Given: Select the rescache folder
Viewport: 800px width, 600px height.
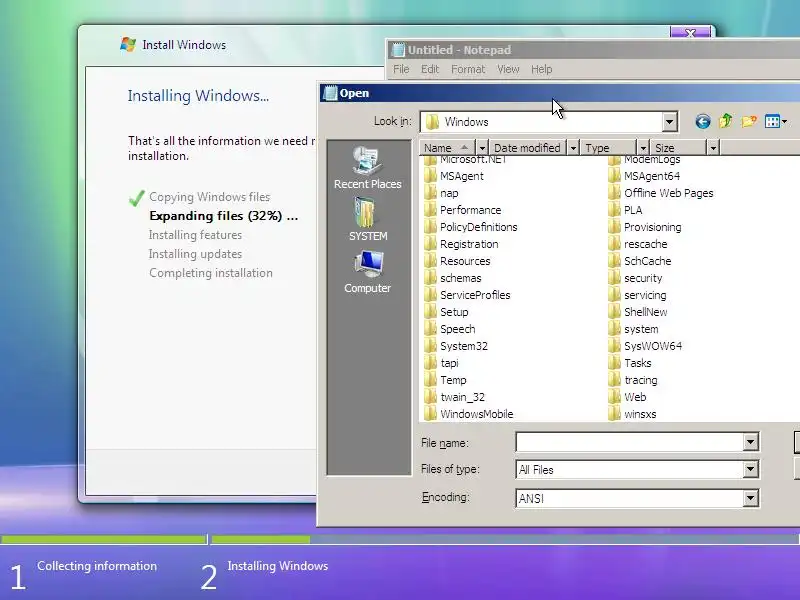Looking at the screenshot, I should 638,244.
